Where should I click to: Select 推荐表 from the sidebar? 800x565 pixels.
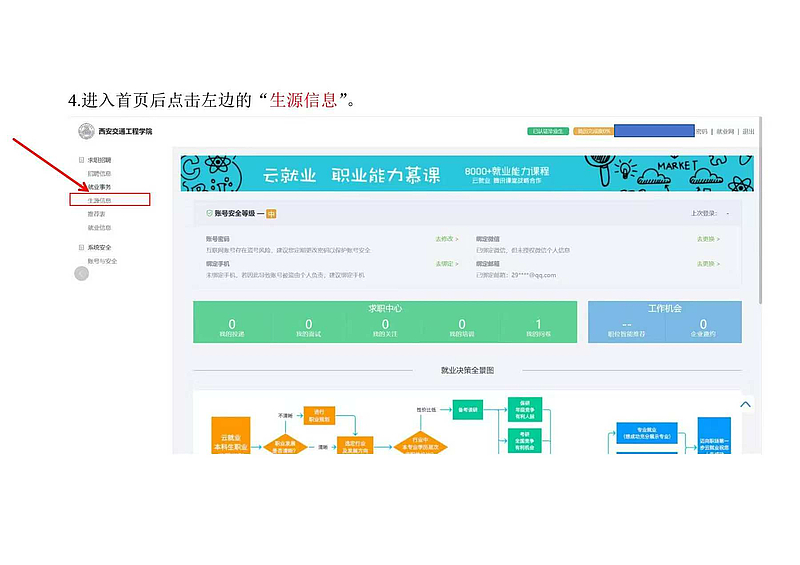point(96,214)
